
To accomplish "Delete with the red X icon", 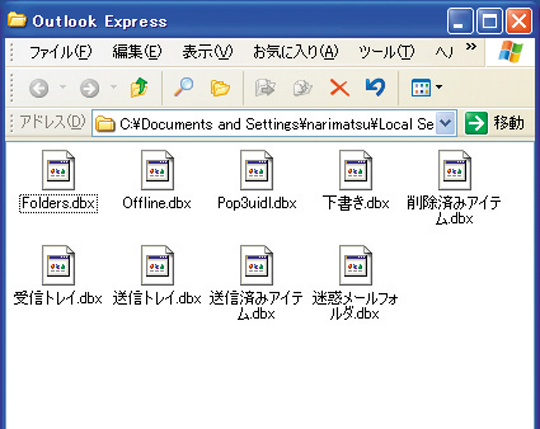I will tap(340, 87).
